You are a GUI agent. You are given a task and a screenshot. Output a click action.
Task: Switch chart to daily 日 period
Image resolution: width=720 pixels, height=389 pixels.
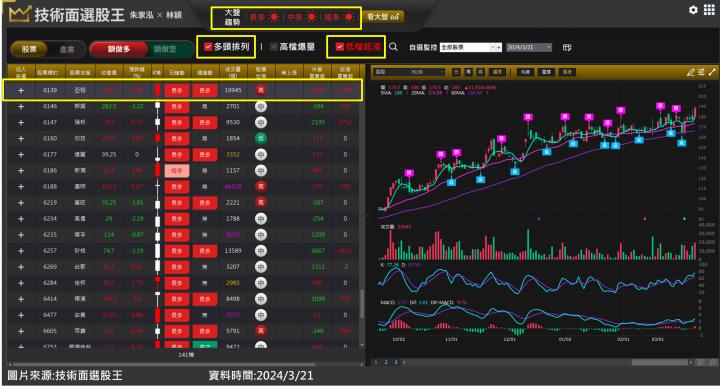coord(456,72)
